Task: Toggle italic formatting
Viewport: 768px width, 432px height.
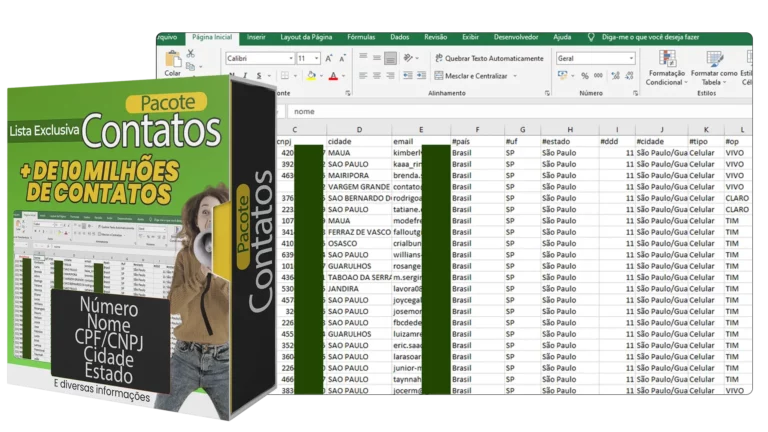Action: [243, 76]
